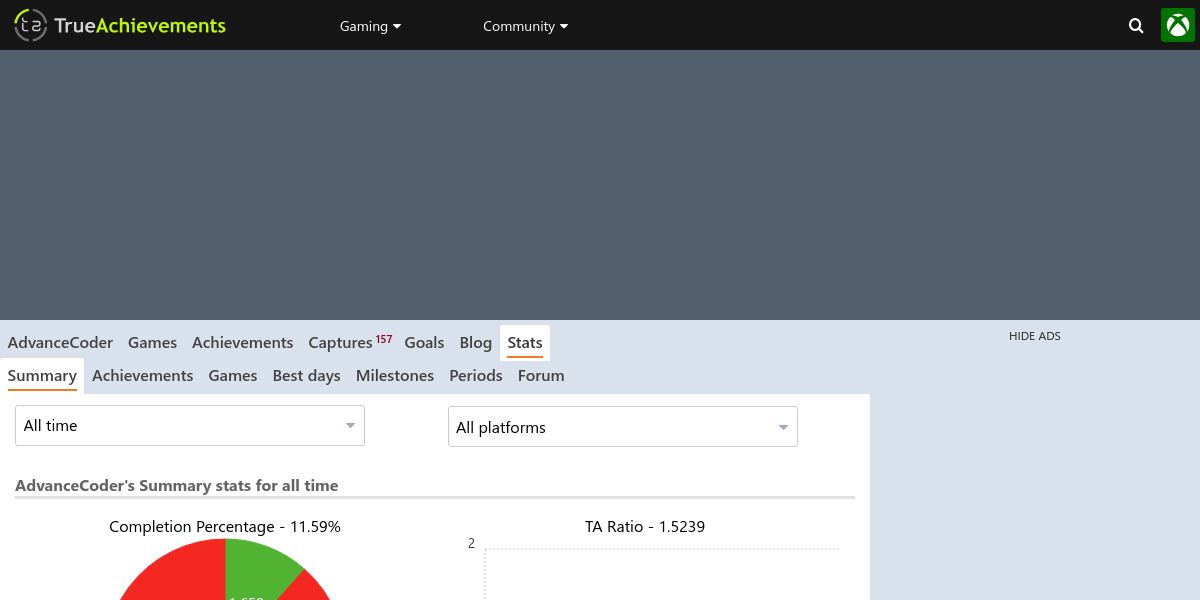Open the Forum sub-tab

pos(541,376)
